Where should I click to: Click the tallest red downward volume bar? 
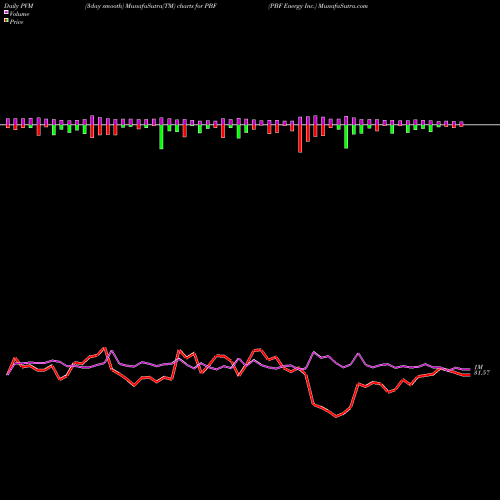click(300, 139)
